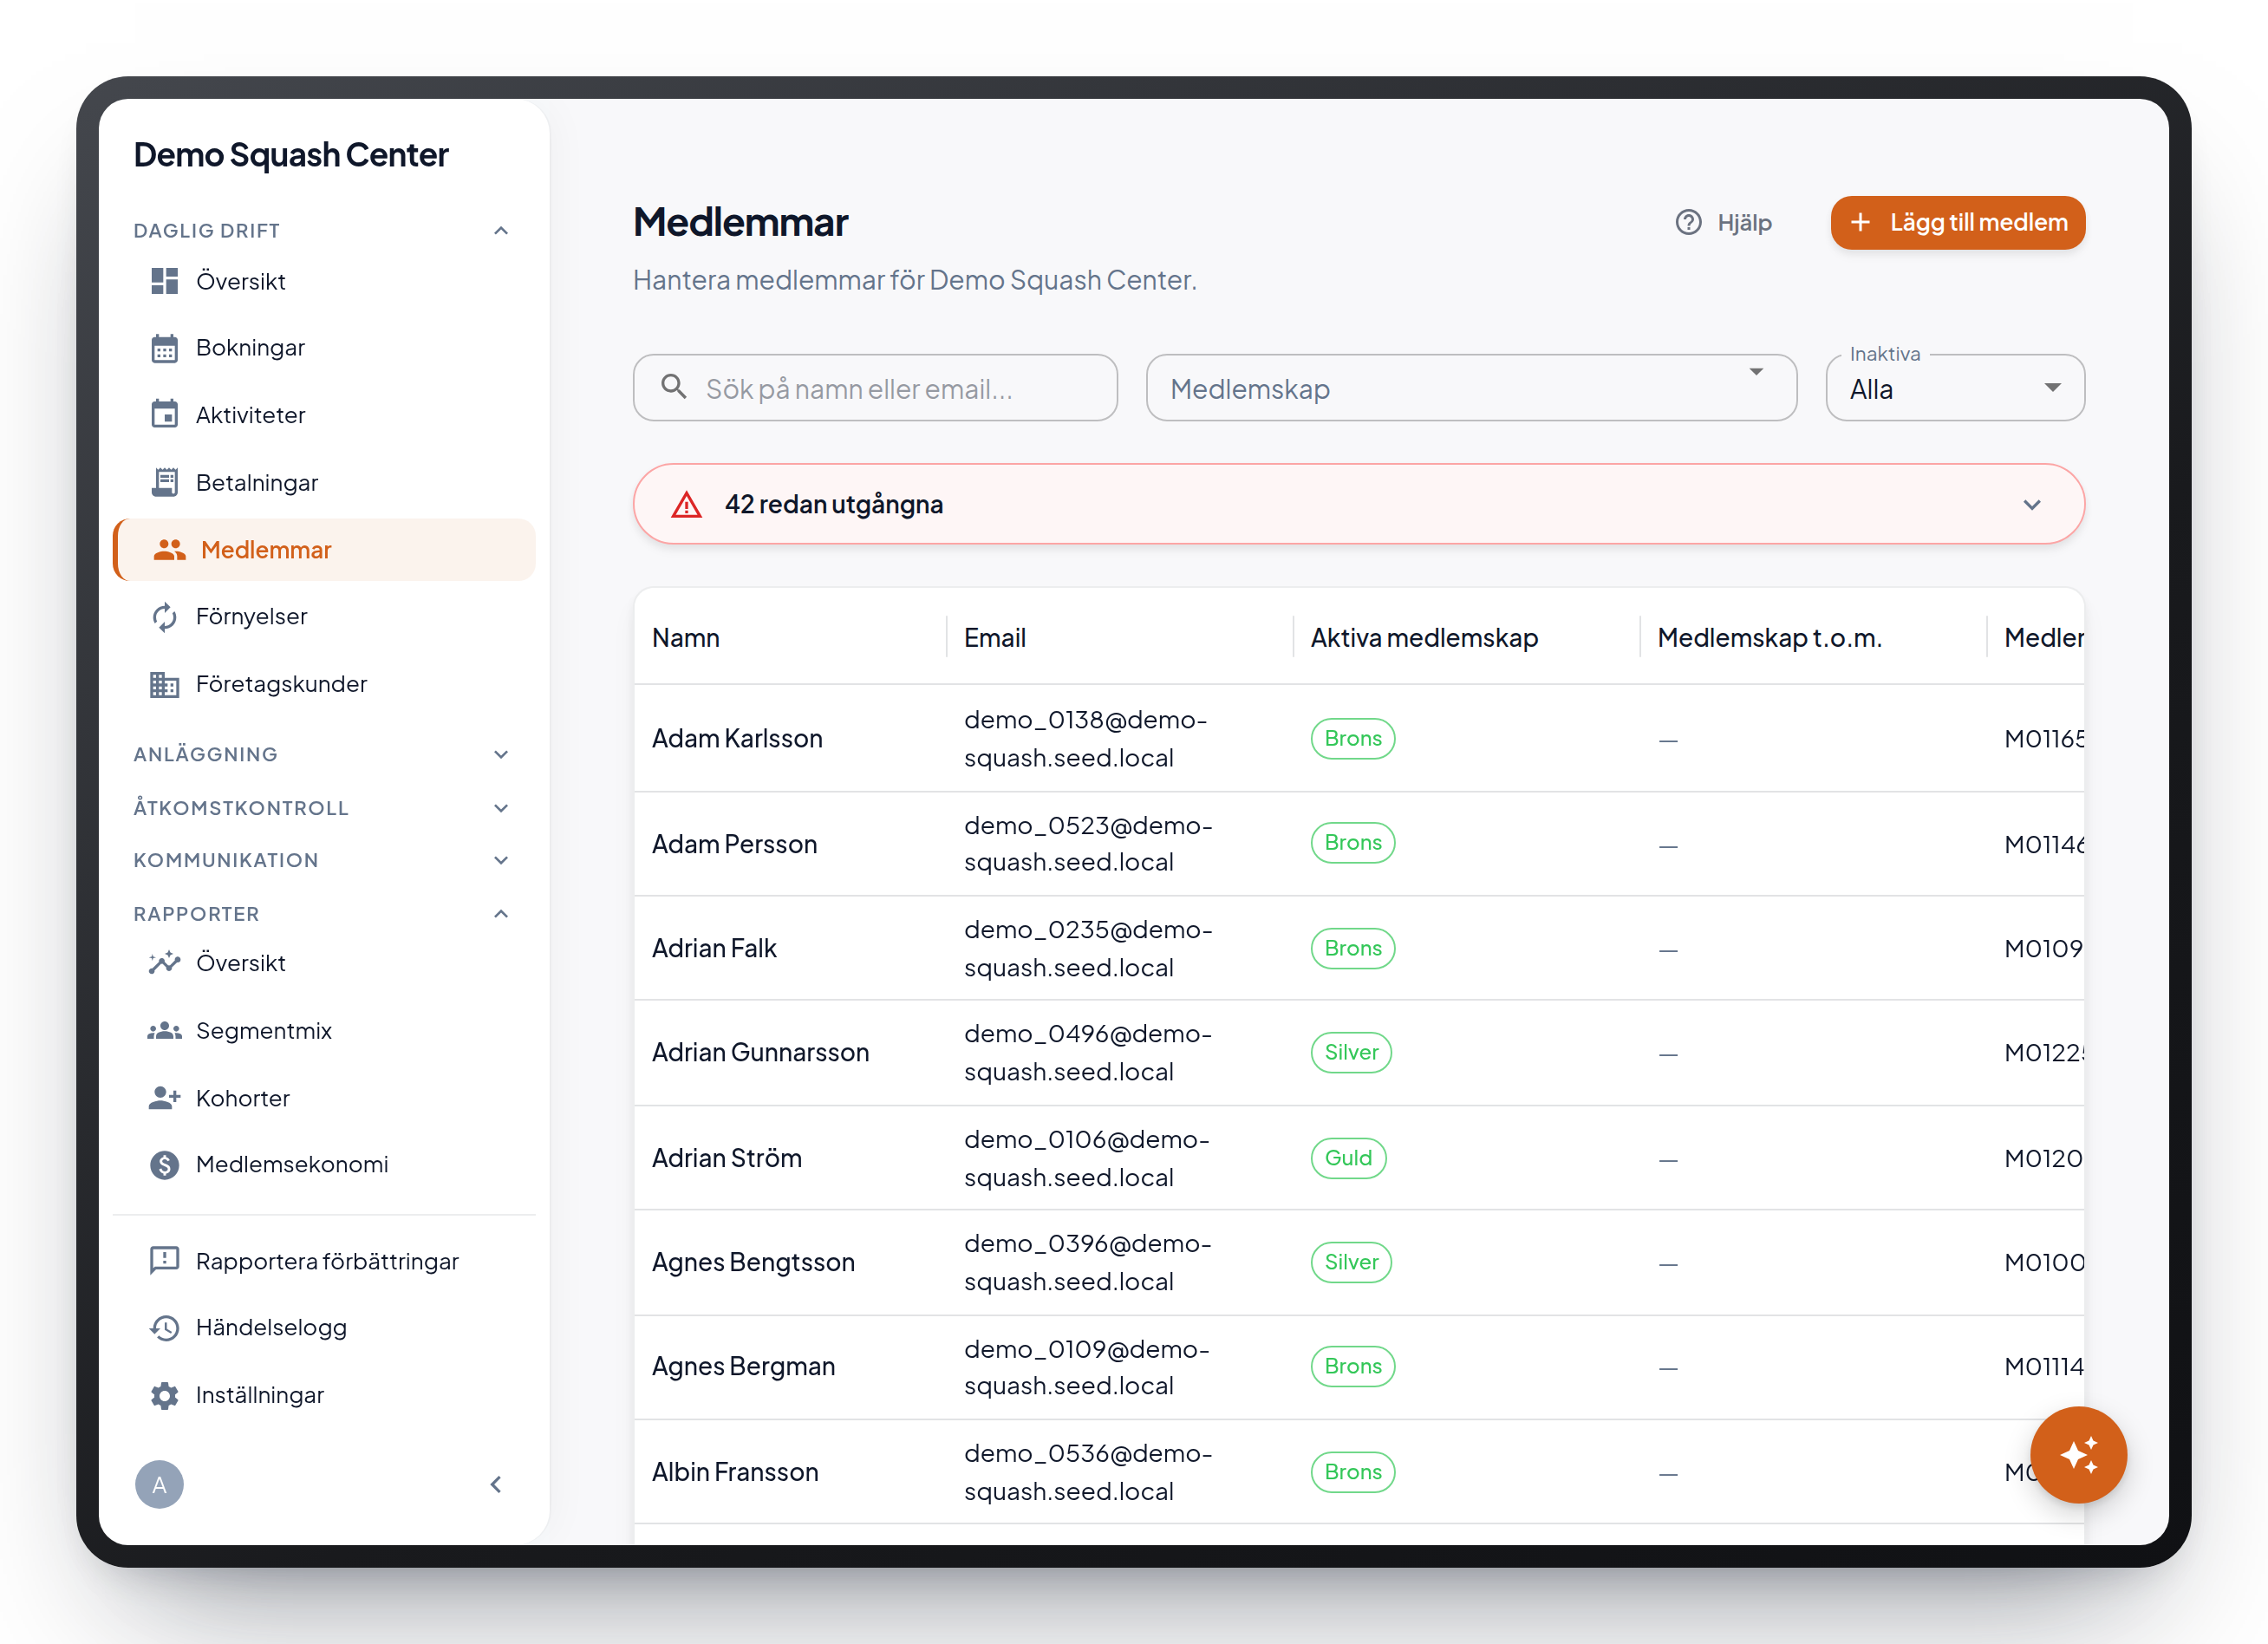Click the Hjälp question mark icon

coord(1688,222)
